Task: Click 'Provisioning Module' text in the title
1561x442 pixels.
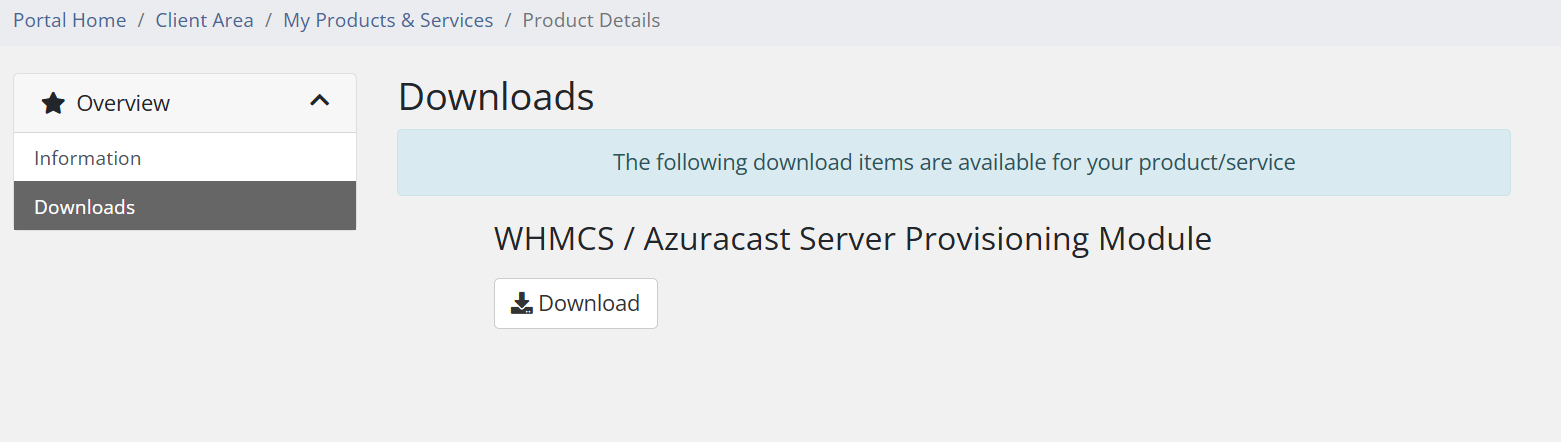Action: click(x=1058, y=239)
